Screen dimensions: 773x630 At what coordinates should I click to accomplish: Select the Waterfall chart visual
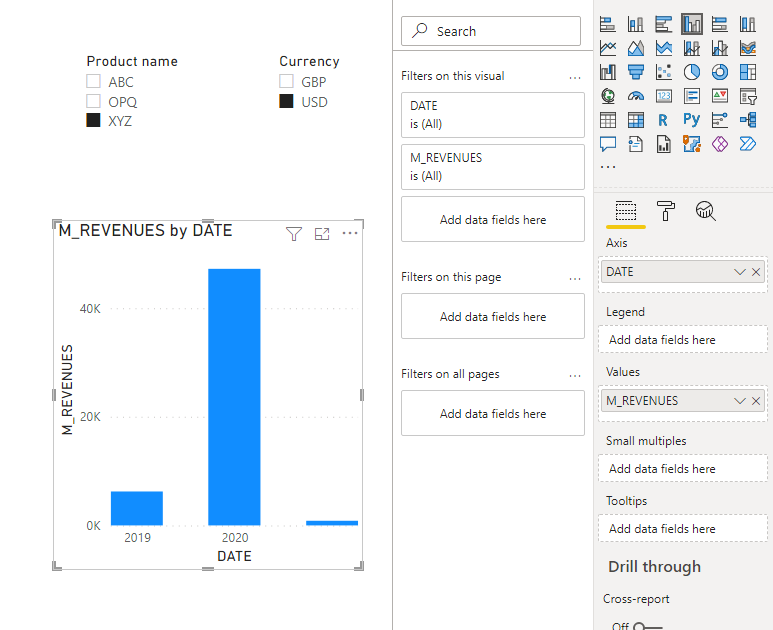point(608,72)
